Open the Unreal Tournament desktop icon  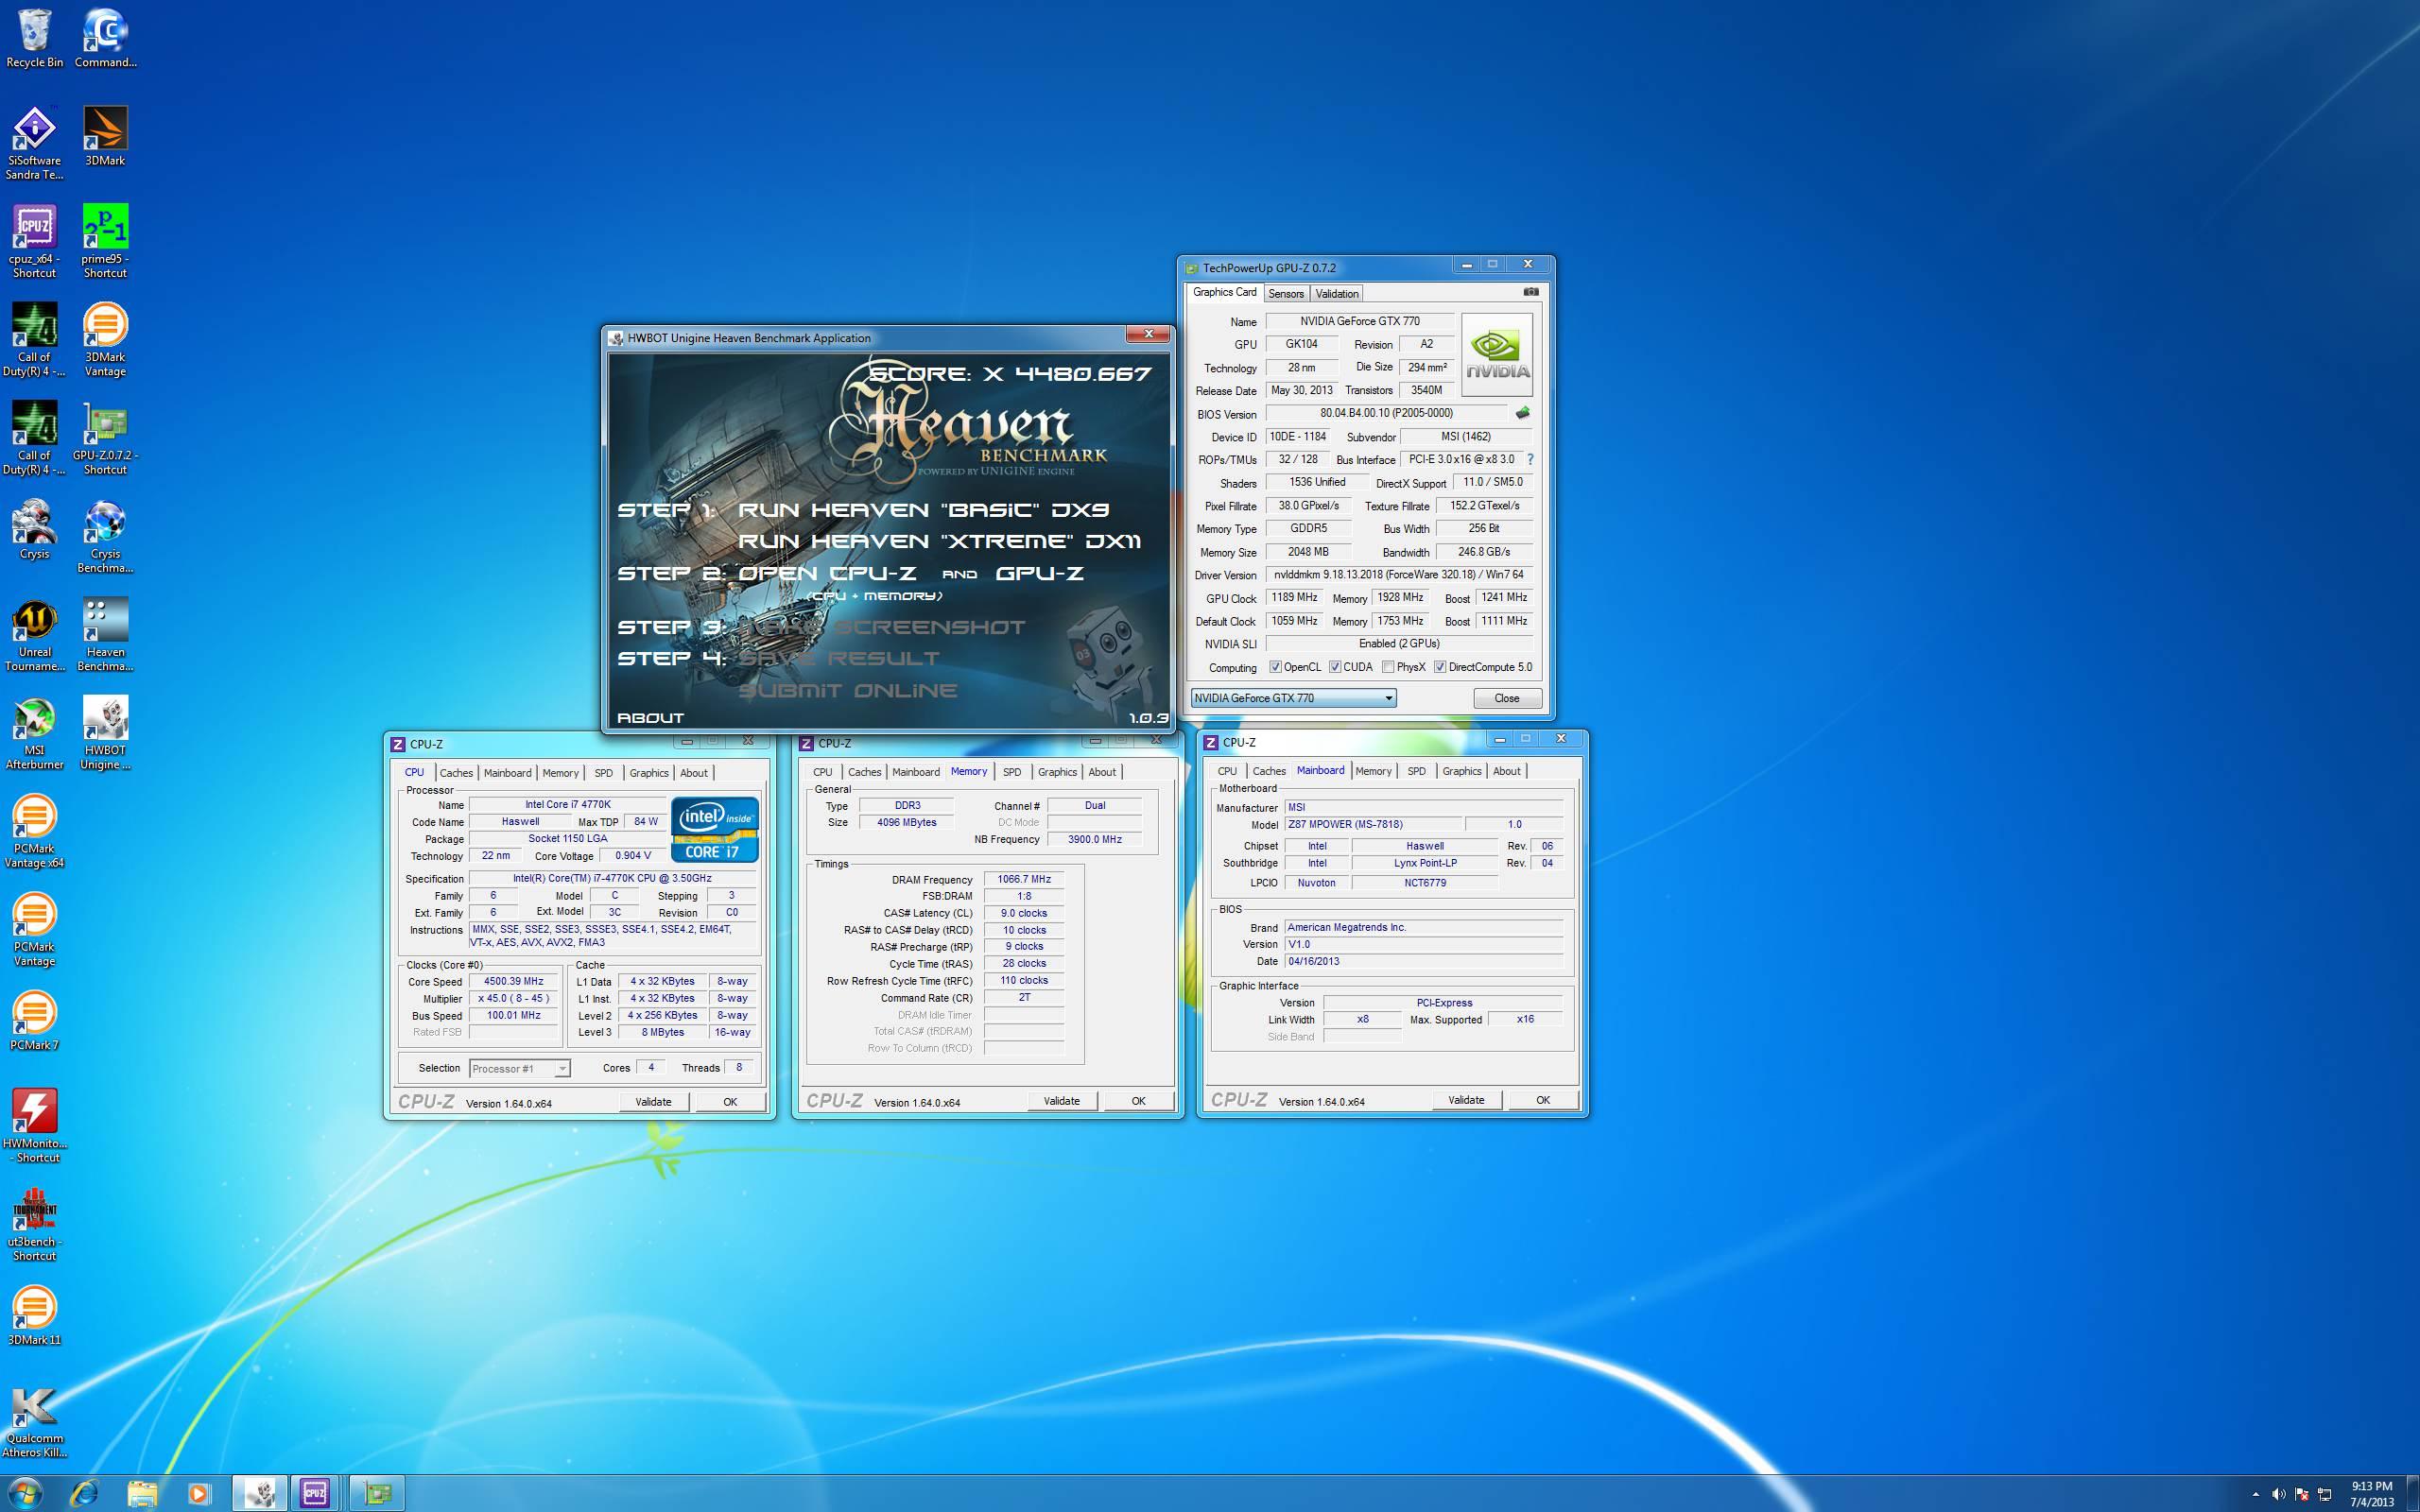[34, 634]
